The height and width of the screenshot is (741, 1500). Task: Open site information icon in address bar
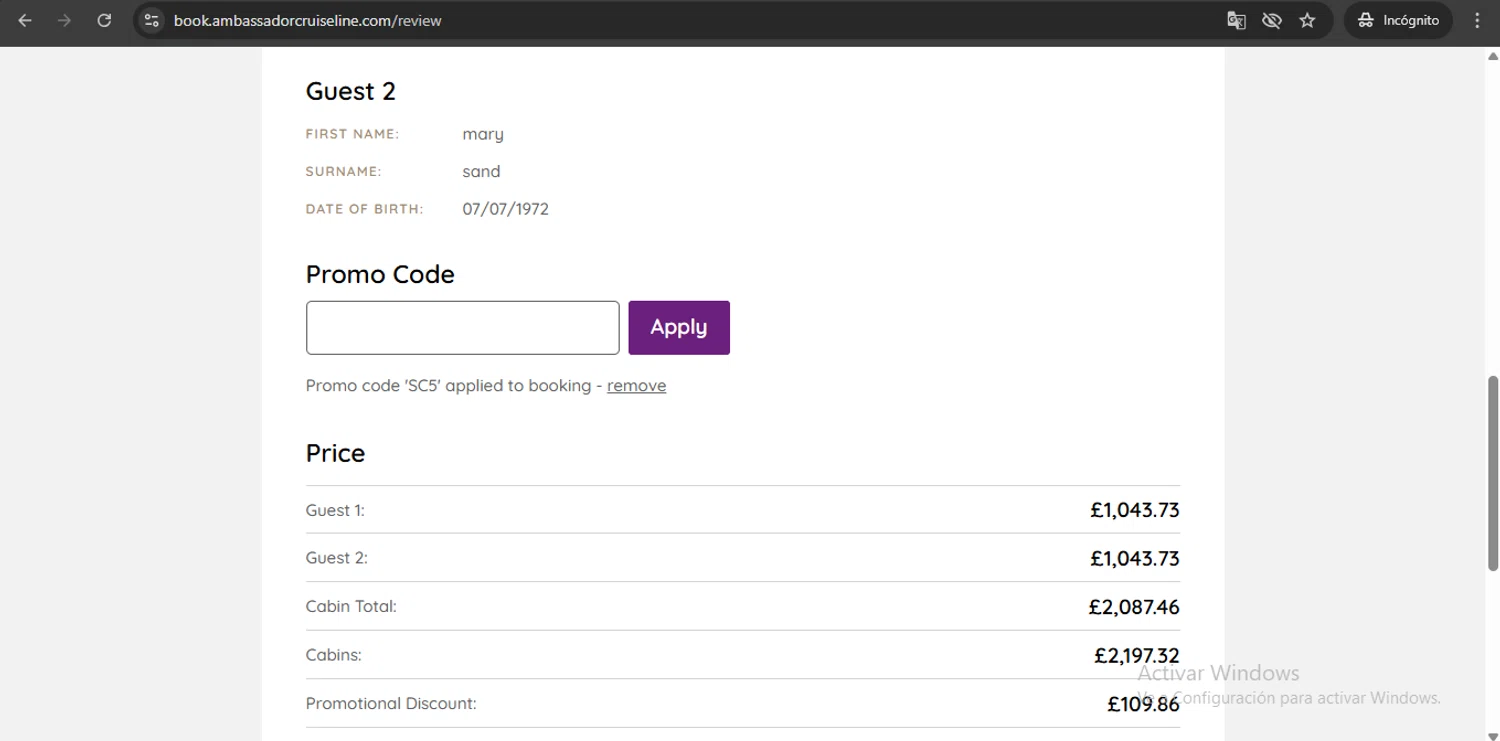pyautogui.click(x=151, y=20)
